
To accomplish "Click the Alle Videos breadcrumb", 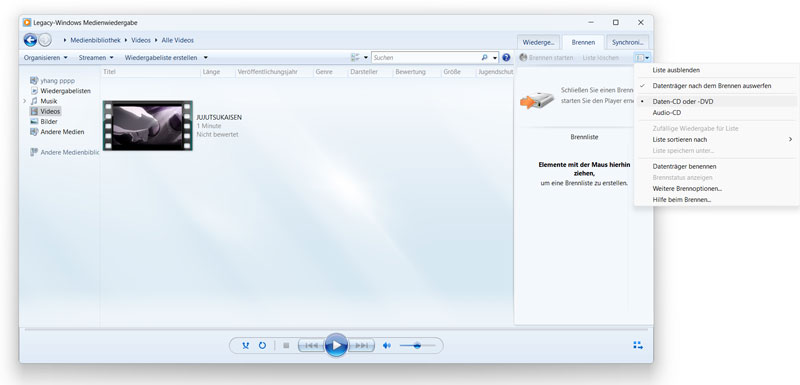I will tap(178, 40).
